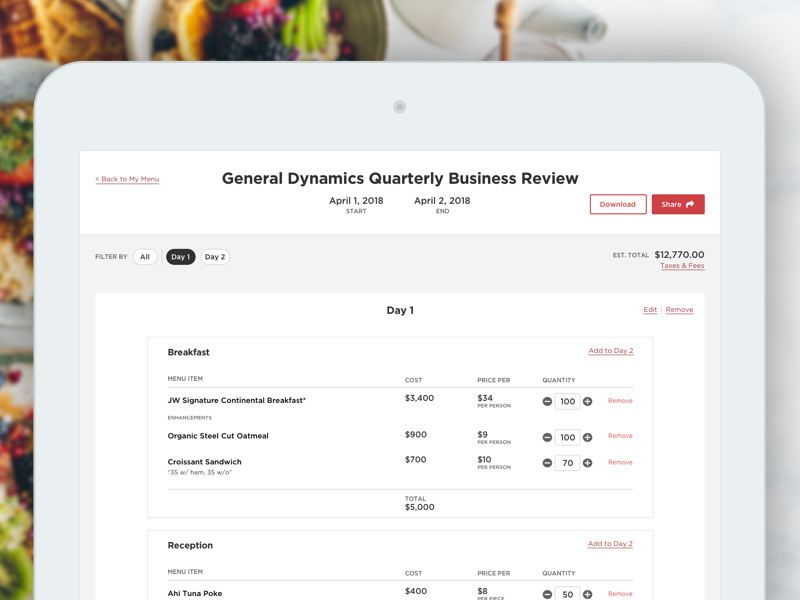Image resolution: width=800 pixels, height=600 pixels.
Task: Remove Ahi Tuna Poke item
Action: tap(620, 594)
